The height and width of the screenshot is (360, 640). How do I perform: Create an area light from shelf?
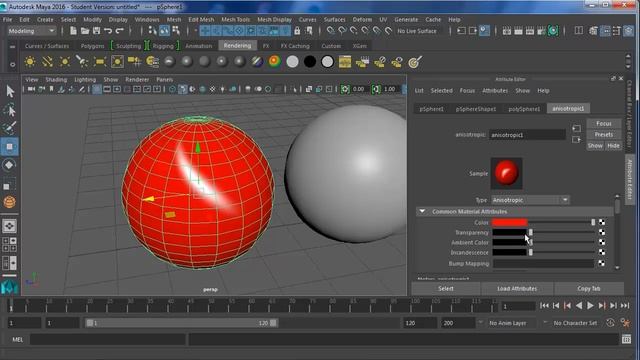click(x=100, y=62)
